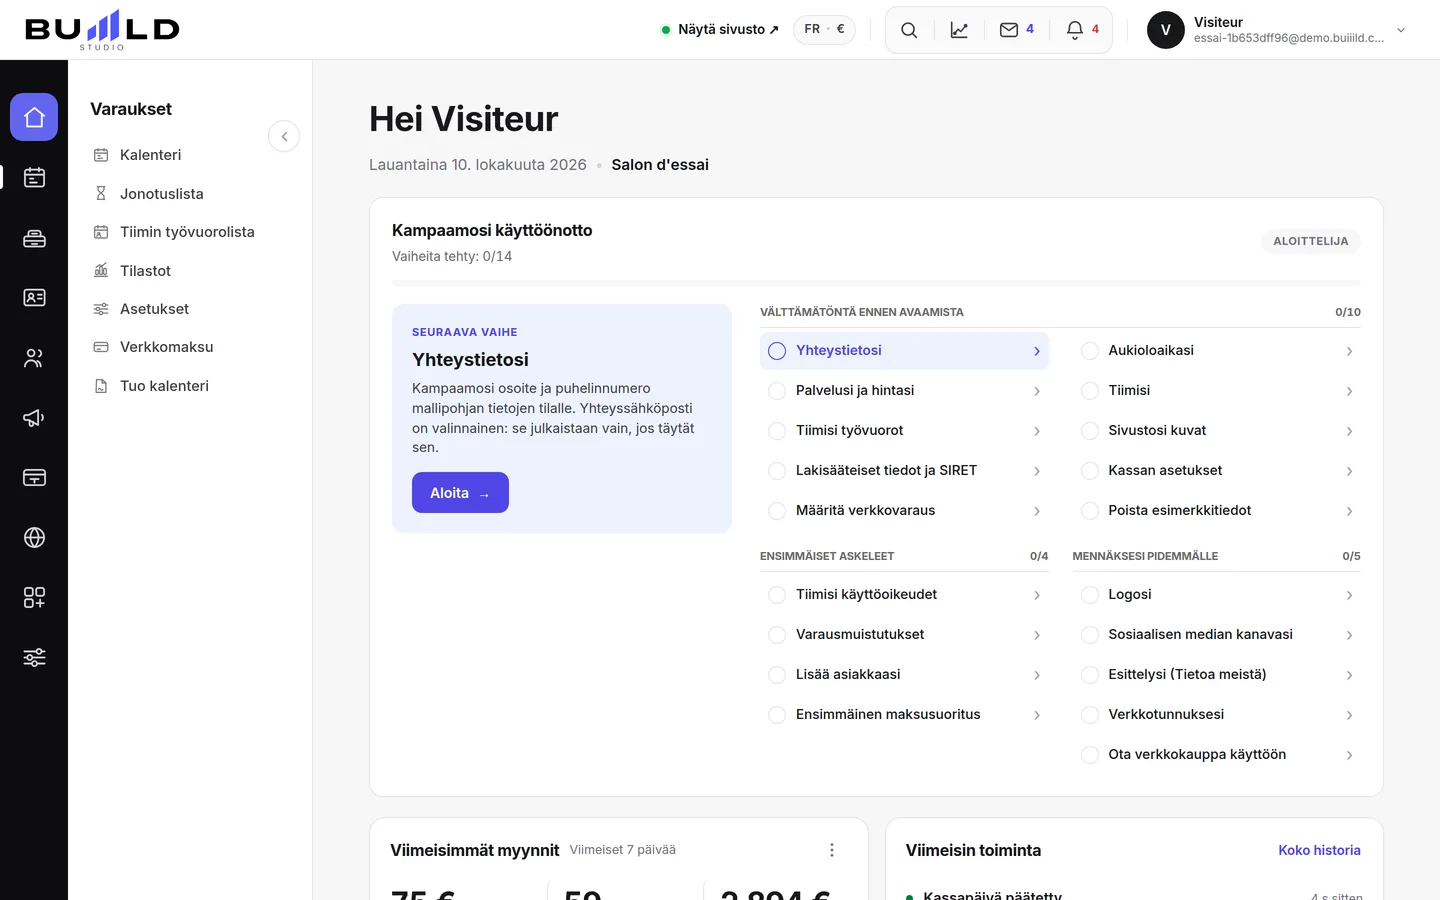Open the Home dashboard icon in the sidebar
Image resolution: width=1440 pixels, height=900 pixels.
coord(34,117)
